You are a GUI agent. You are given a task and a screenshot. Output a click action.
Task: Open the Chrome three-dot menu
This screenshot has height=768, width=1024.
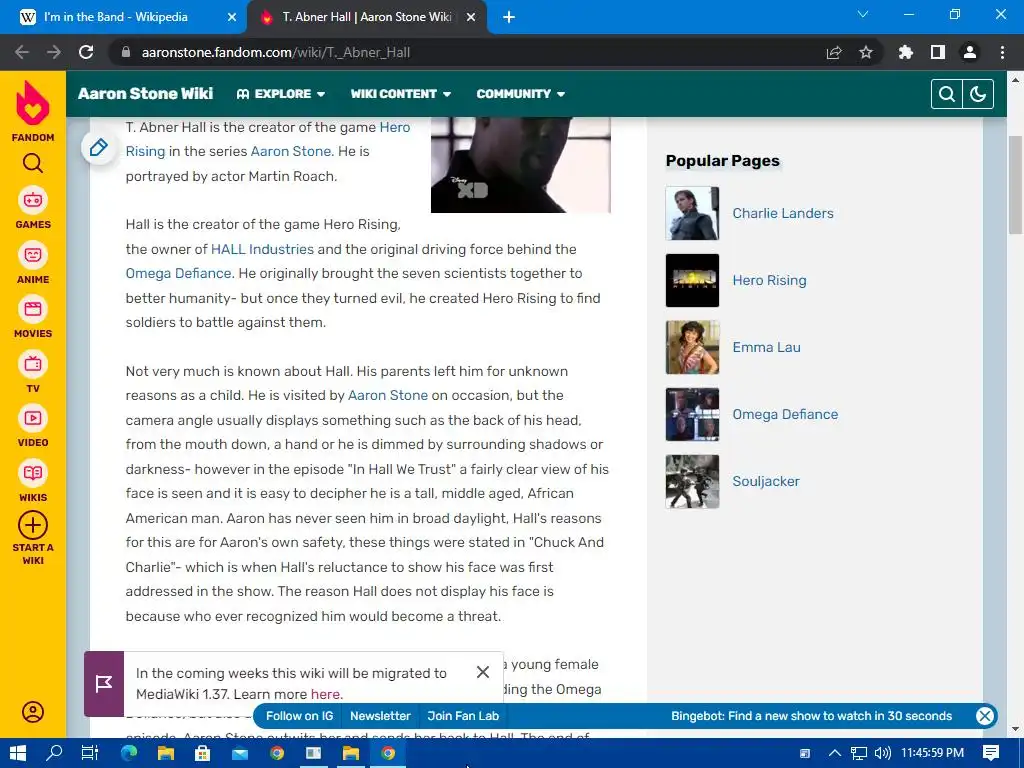pos(1002,52)
